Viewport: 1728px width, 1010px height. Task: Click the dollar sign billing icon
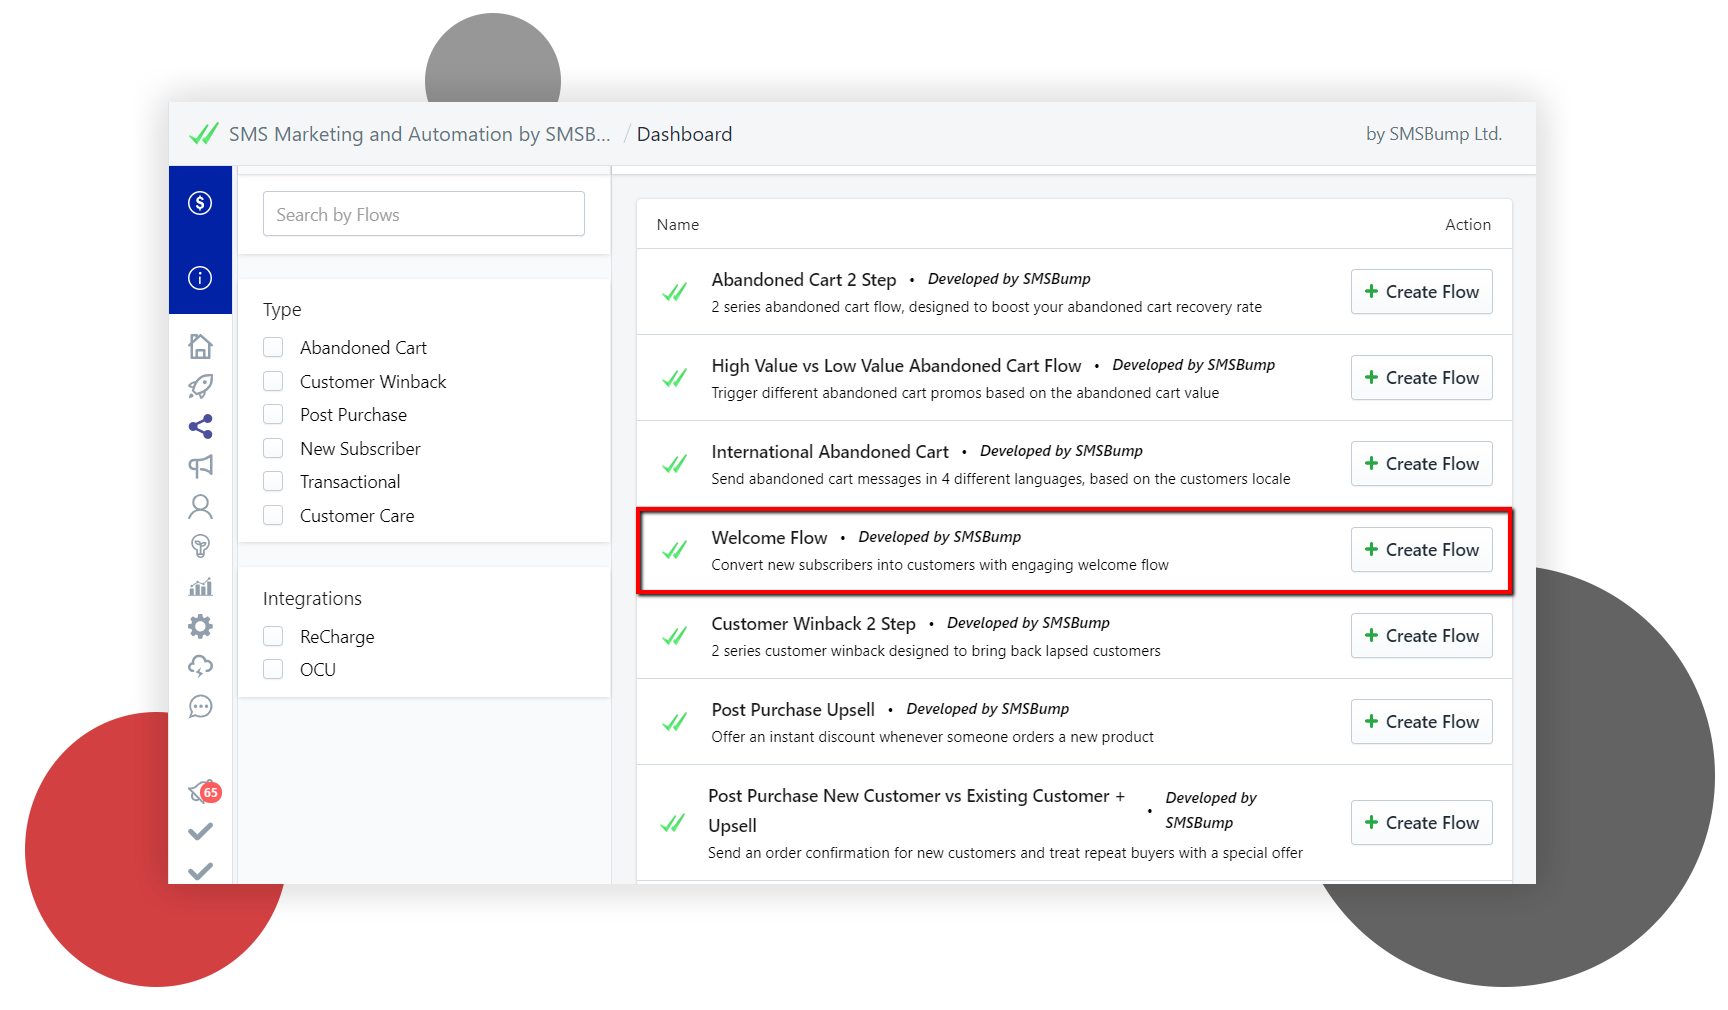tap(200, 203)
